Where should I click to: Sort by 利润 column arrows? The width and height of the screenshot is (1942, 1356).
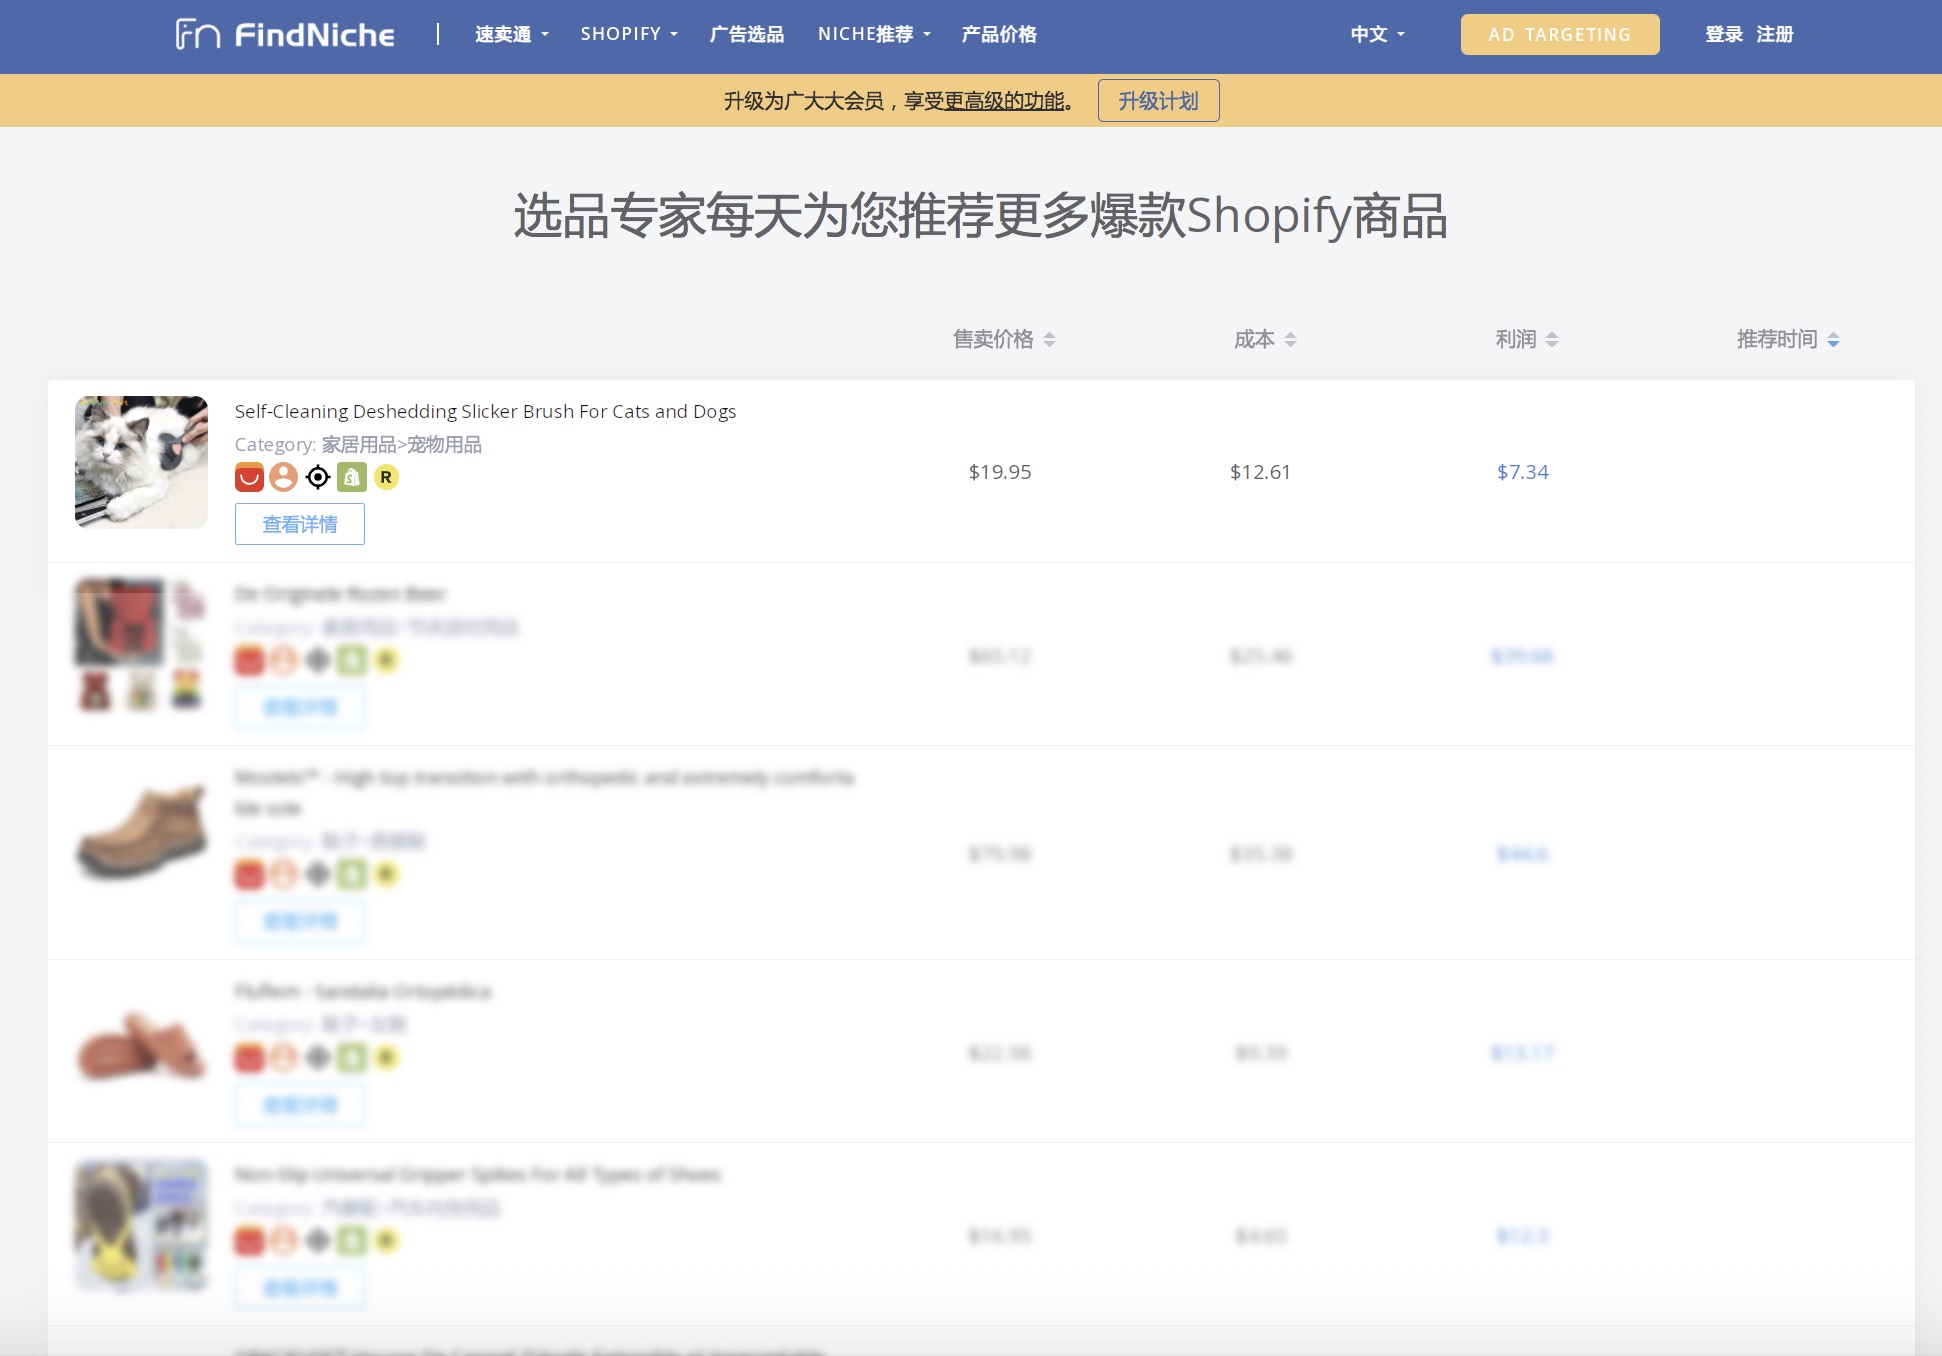[1551, 340]
